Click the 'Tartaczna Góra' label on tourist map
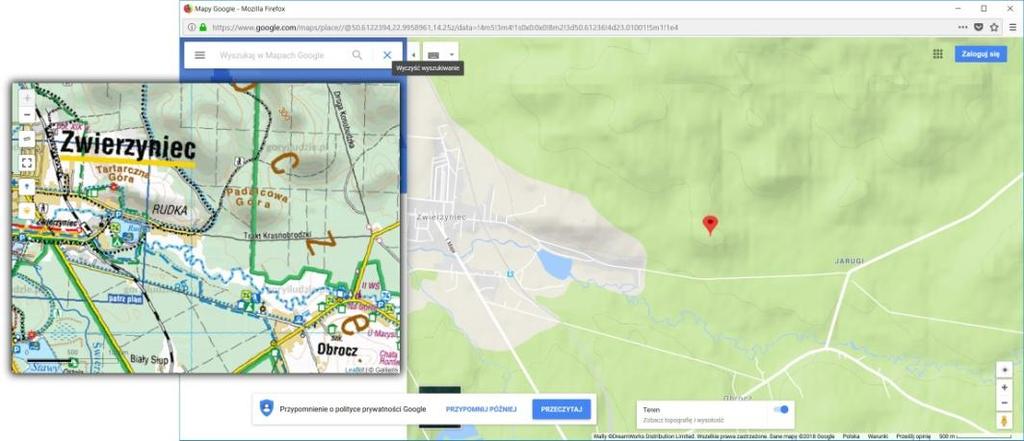Image resolution: width=1024 pixels, height=441 pixels. 121,176
